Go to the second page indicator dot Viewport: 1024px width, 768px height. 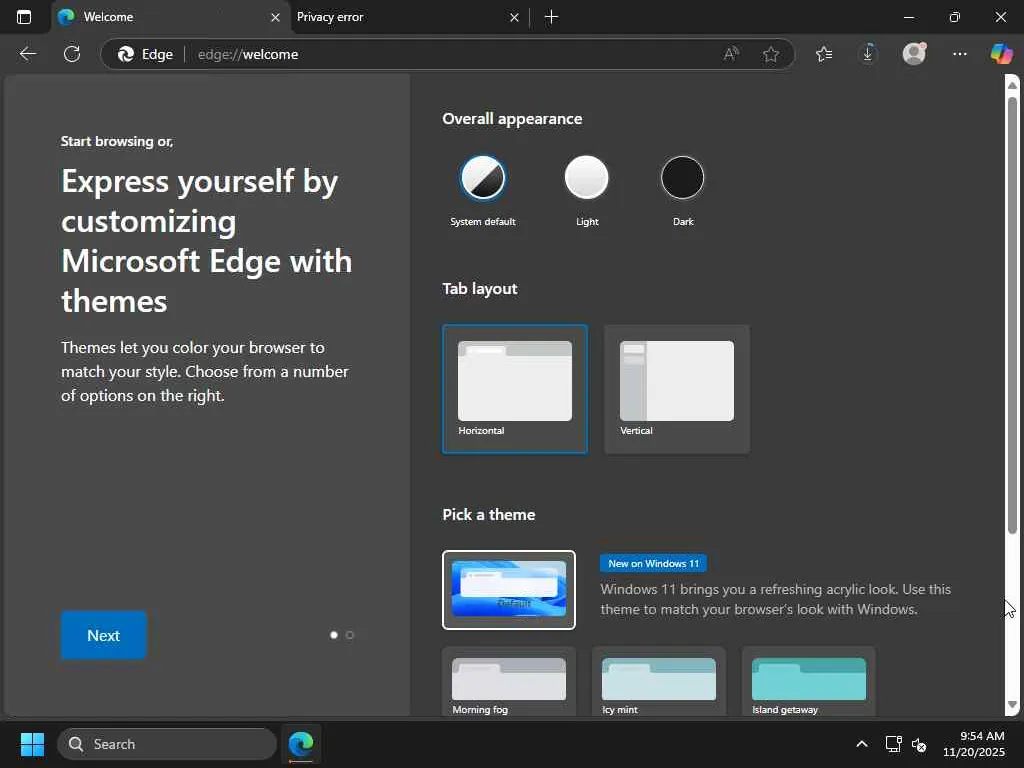click(x=349, y=635)
